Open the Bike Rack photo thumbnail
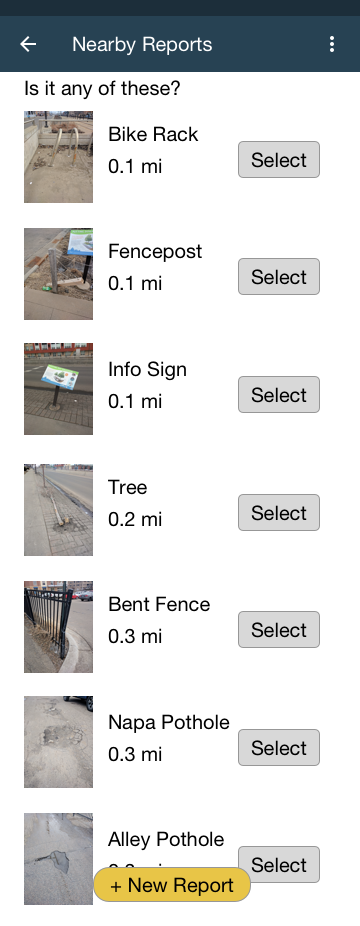360x926 pixels. click(x=58, y=157)
